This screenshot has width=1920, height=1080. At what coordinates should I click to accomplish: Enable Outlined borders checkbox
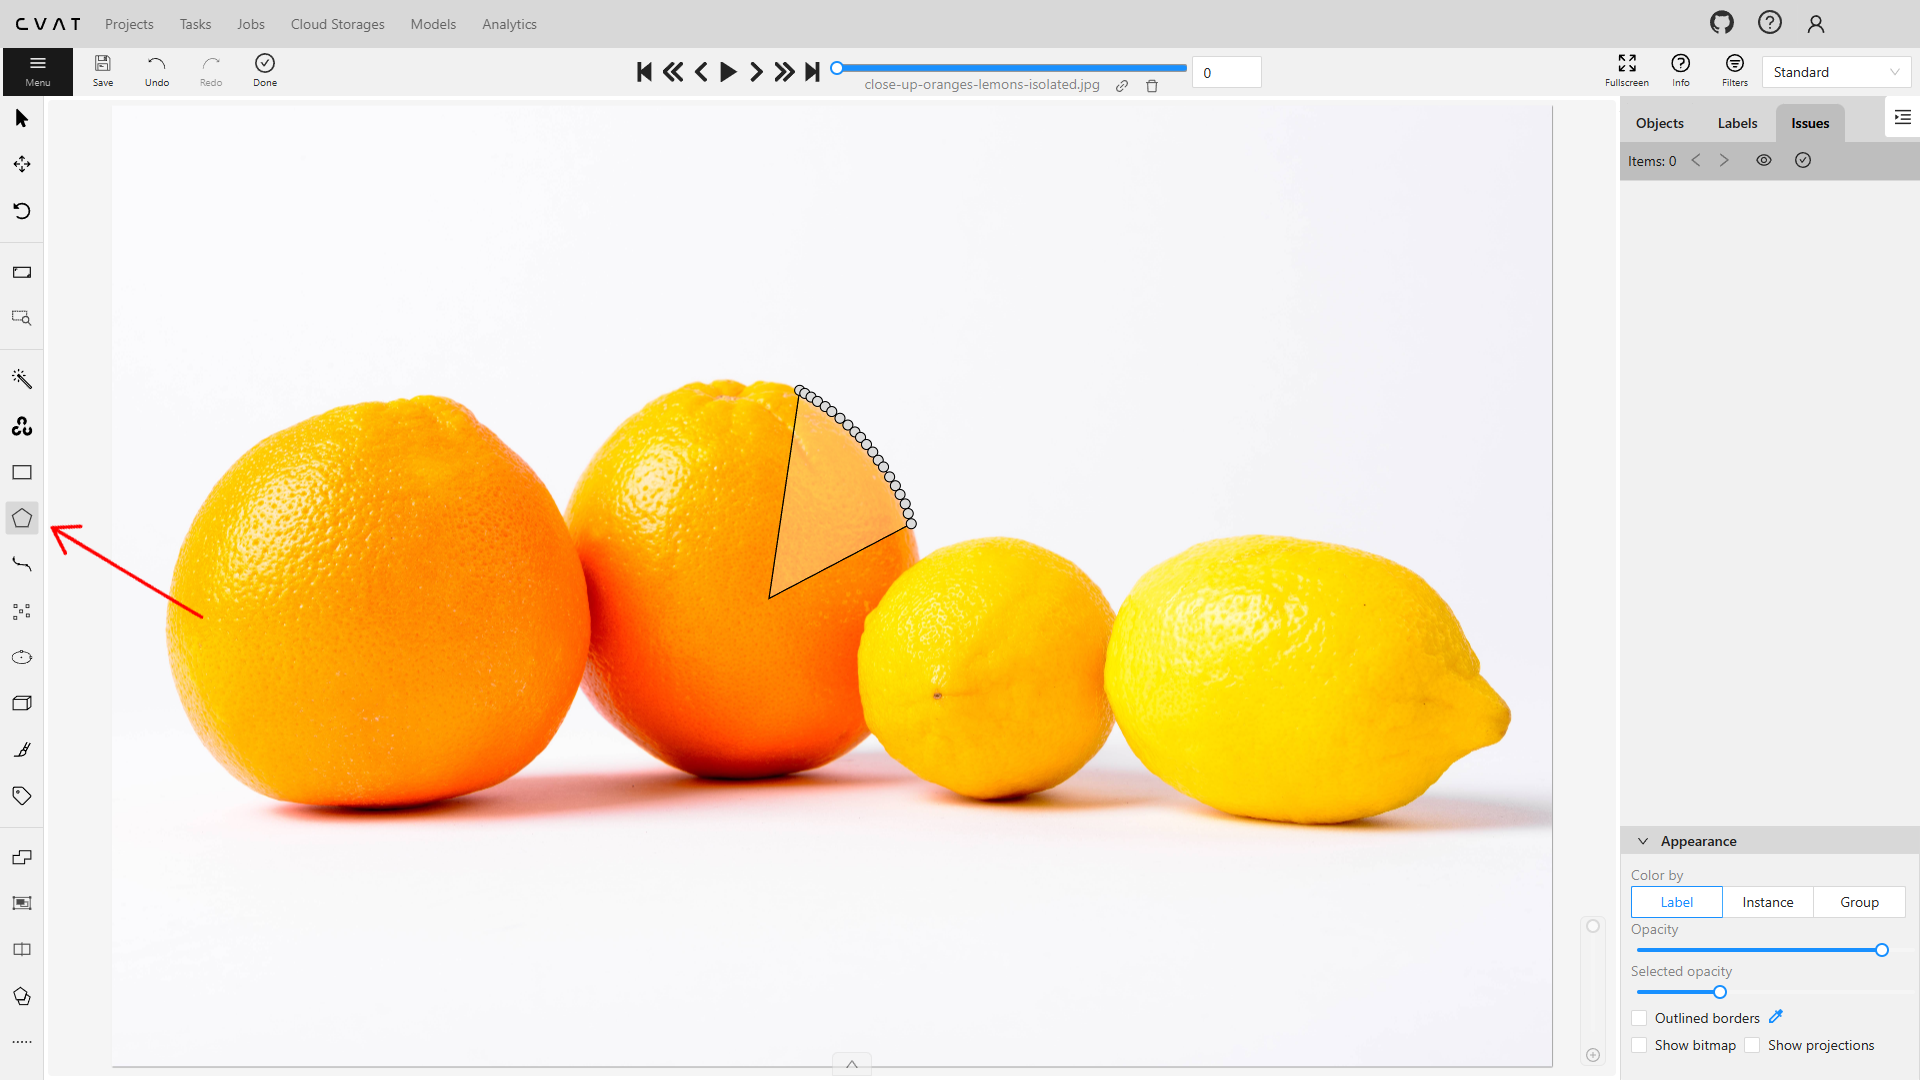[1639, 1018]
